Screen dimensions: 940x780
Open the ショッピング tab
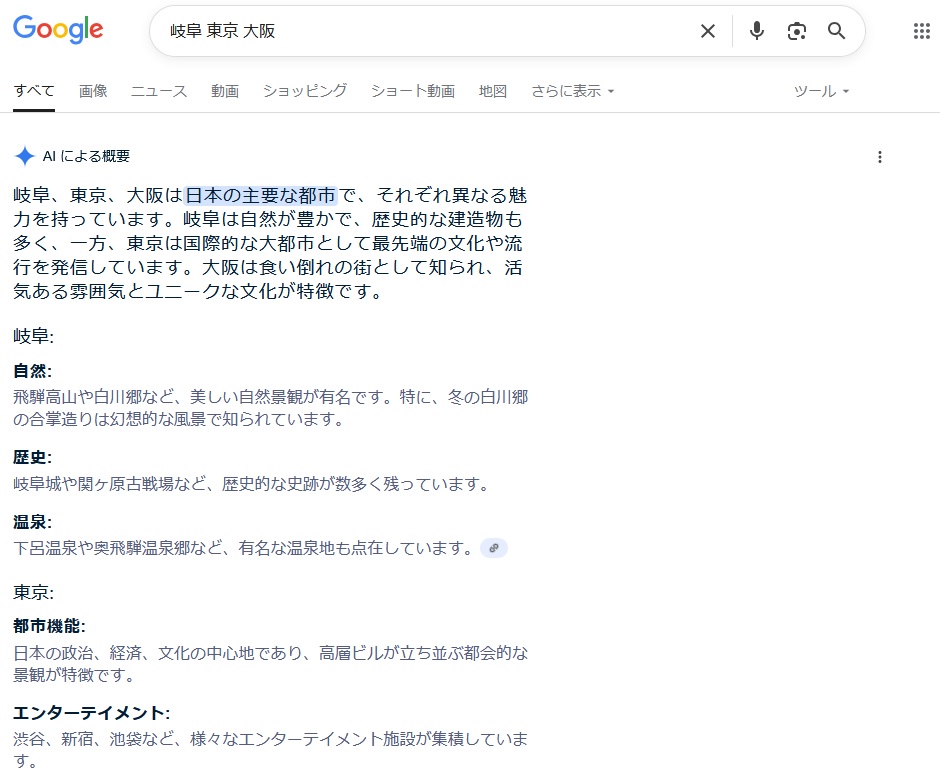click(305, 91)
